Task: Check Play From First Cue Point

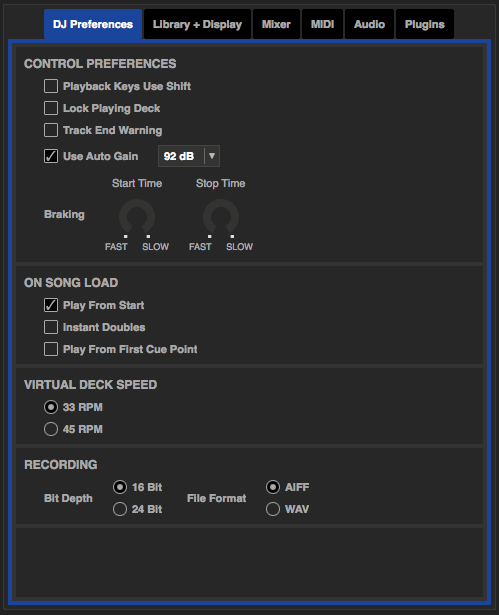Action: 51,349
